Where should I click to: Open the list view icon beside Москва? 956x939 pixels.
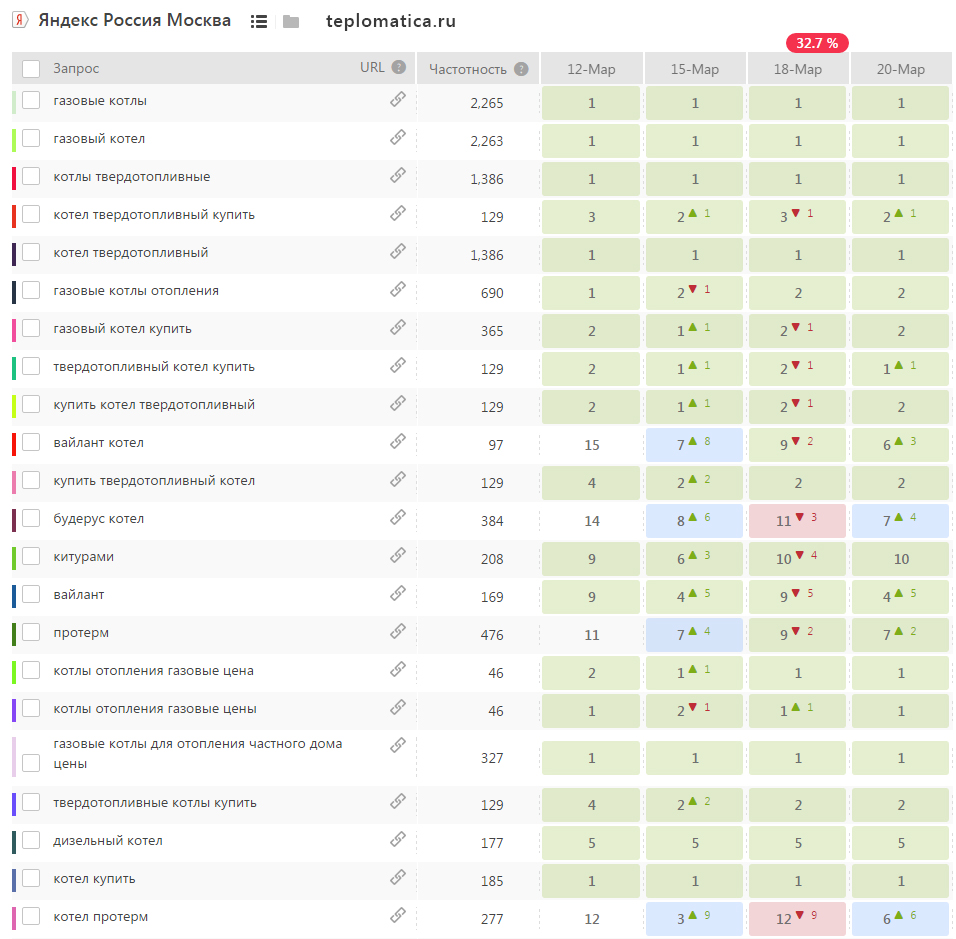pyautogui.click(x=259, y=22)
